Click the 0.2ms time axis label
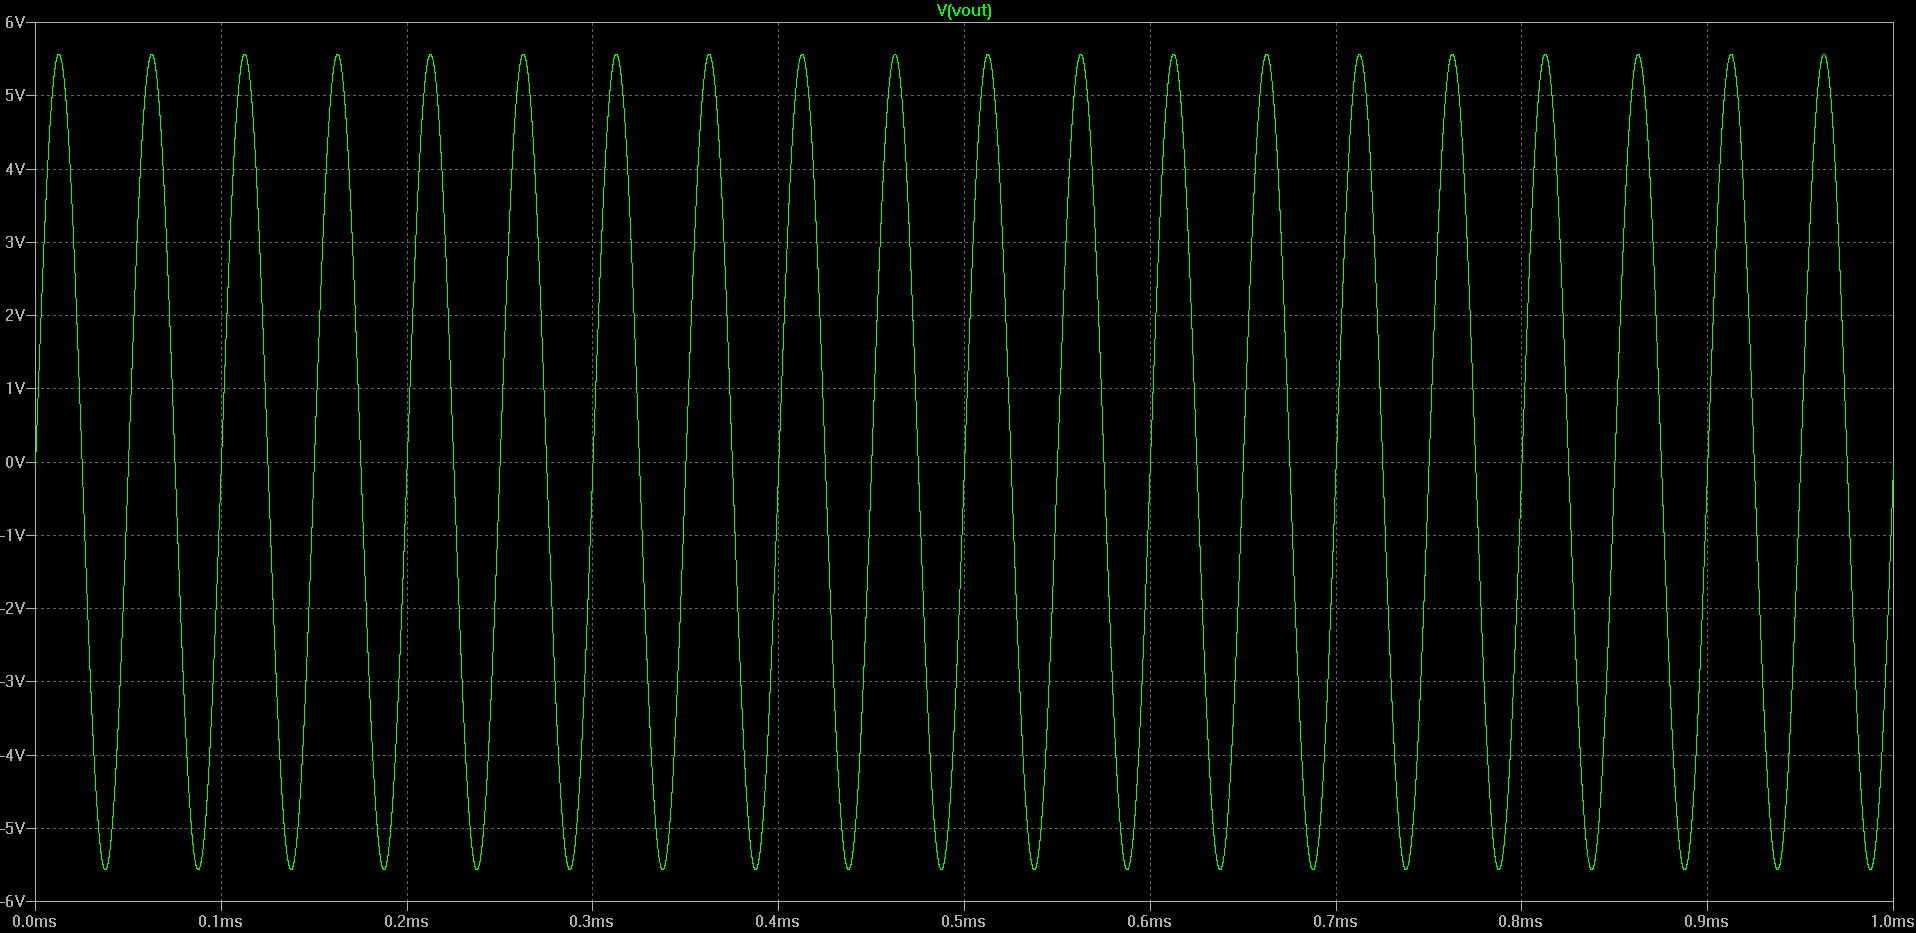This screenshot has height=933, width=1916. click(x=406, y=921)
